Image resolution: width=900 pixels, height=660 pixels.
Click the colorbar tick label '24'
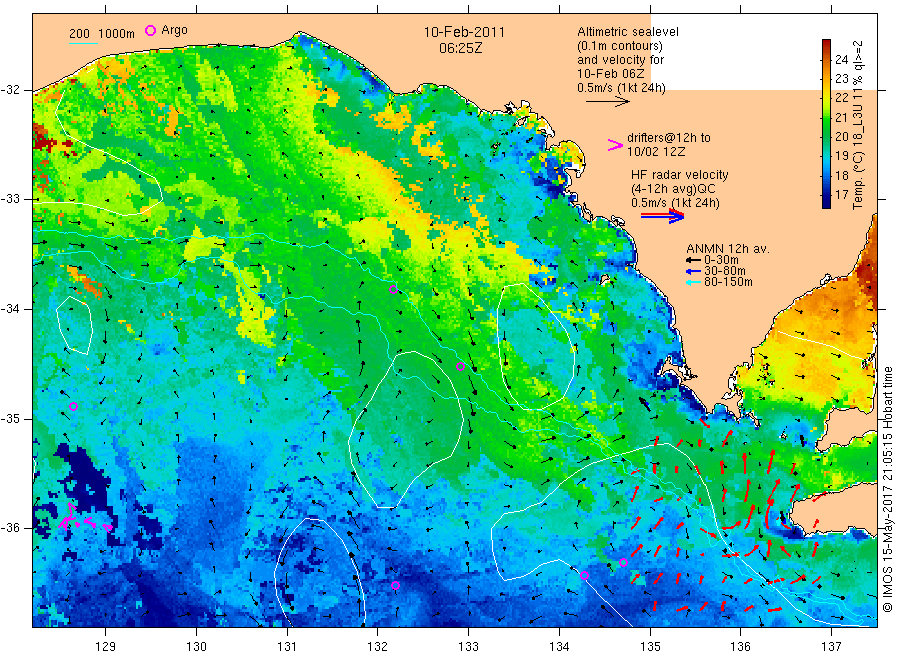click(841, 60)
